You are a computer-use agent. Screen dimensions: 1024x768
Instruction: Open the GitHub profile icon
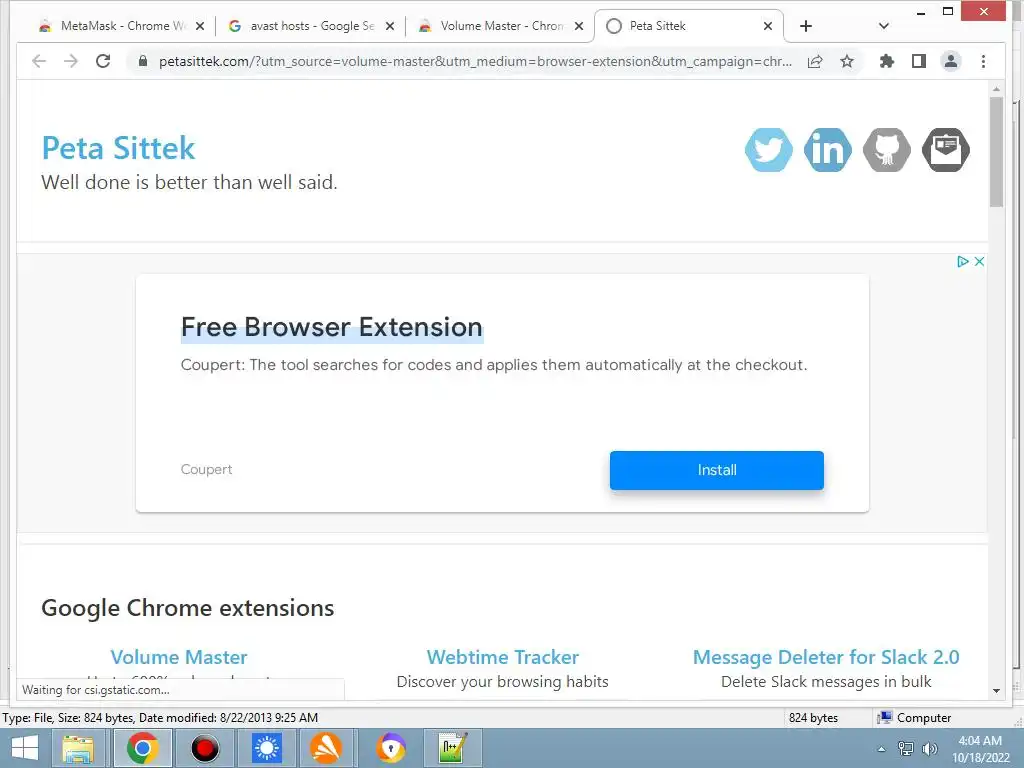pos(886,150)
